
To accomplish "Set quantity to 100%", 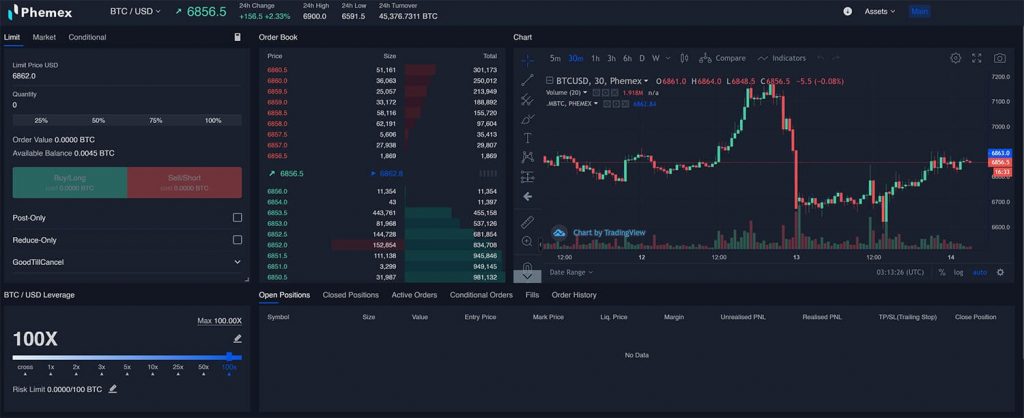I will click(213, 121).
